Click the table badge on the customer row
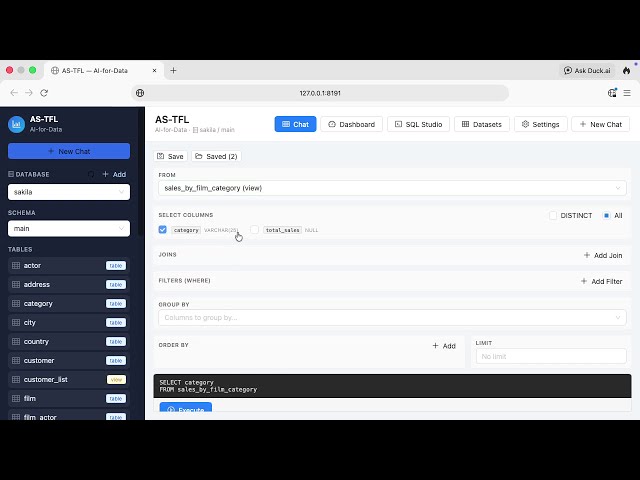The image size is (640, 480). click(116, 360)
